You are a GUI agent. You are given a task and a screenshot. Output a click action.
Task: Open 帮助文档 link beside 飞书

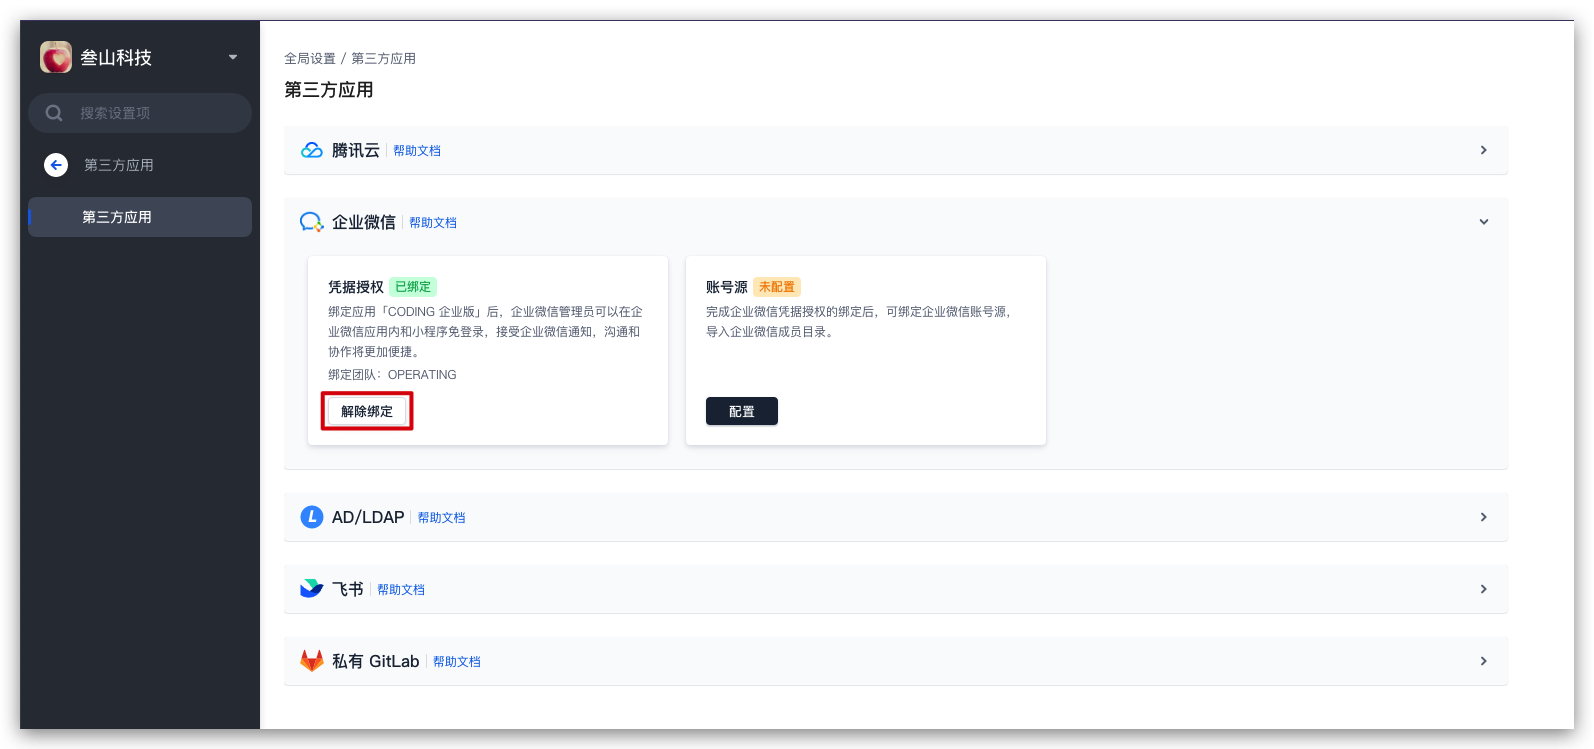point(401,590)
